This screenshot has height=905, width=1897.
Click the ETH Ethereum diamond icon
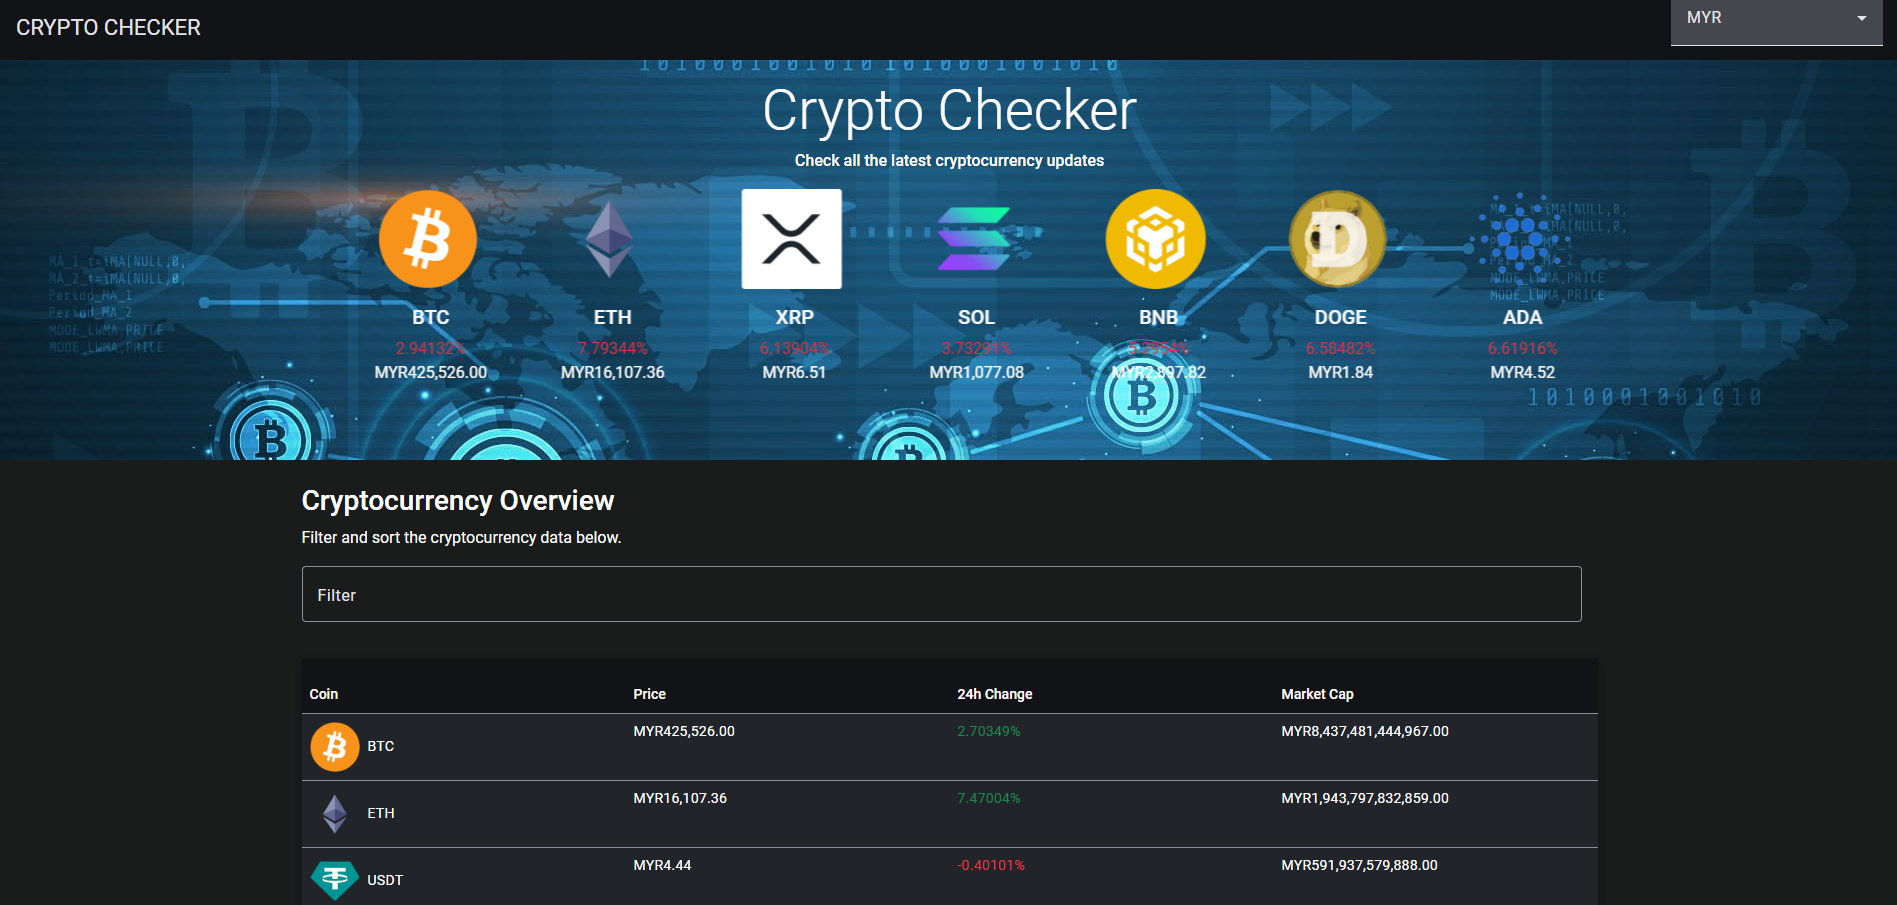tap(613, 238)
